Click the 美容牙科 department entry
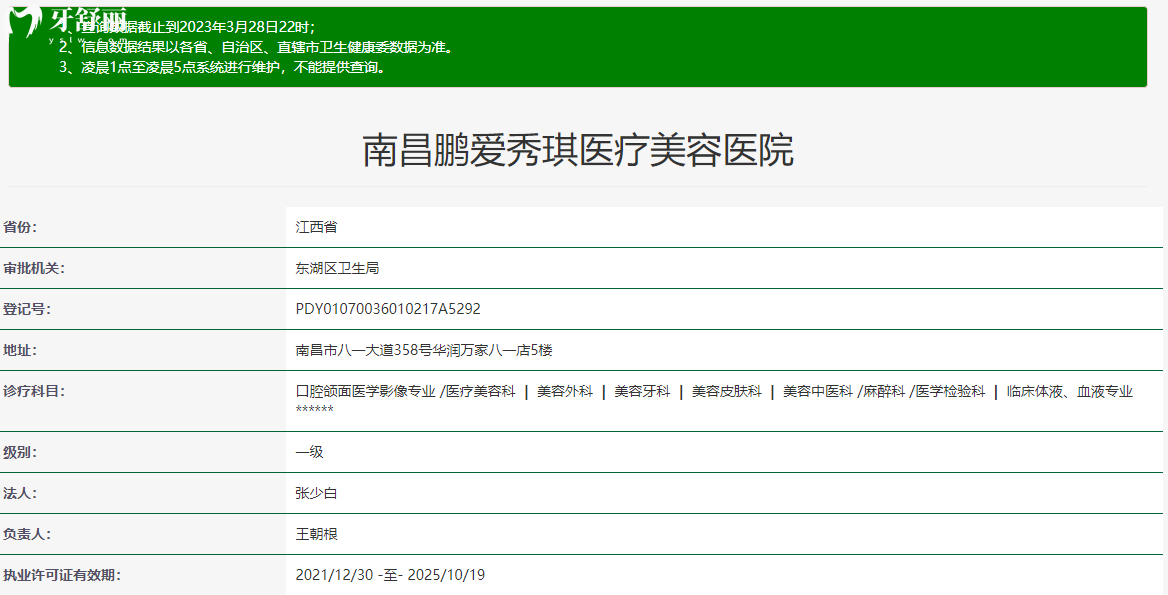The height and width of the screenshot is (595, 1168). coord(642,392)
